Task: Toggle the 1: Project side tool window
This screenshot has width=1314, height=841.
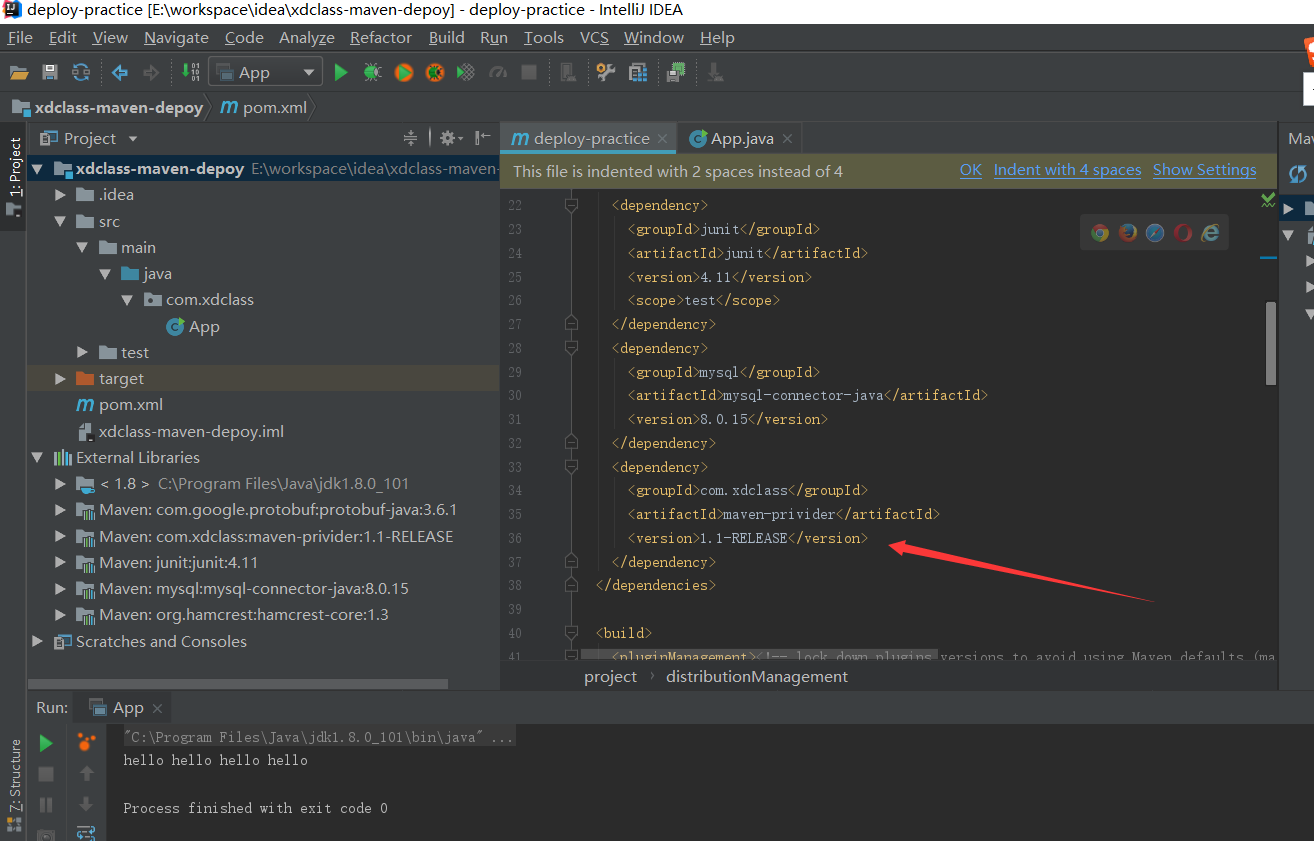Action: tap(14, 177)
